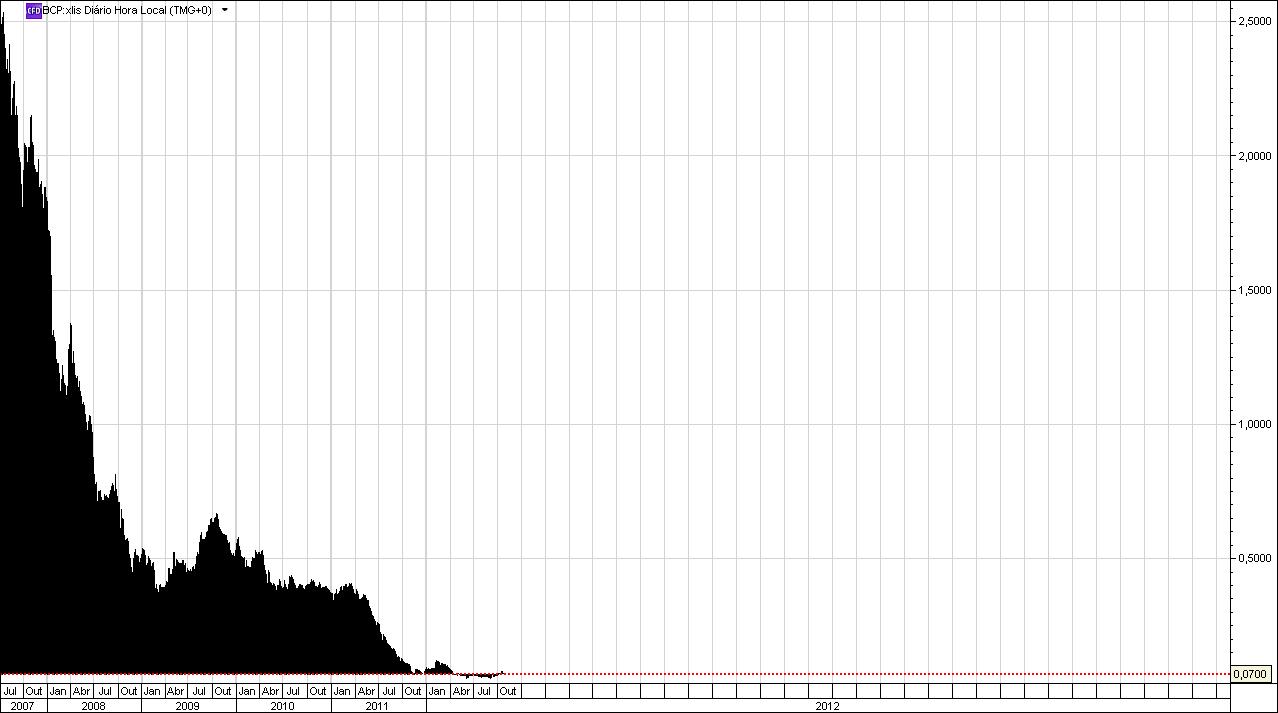1278x713 pixels.
Task: Open the dropdown arrow beside the chart title
Action: tap(224, 10)
